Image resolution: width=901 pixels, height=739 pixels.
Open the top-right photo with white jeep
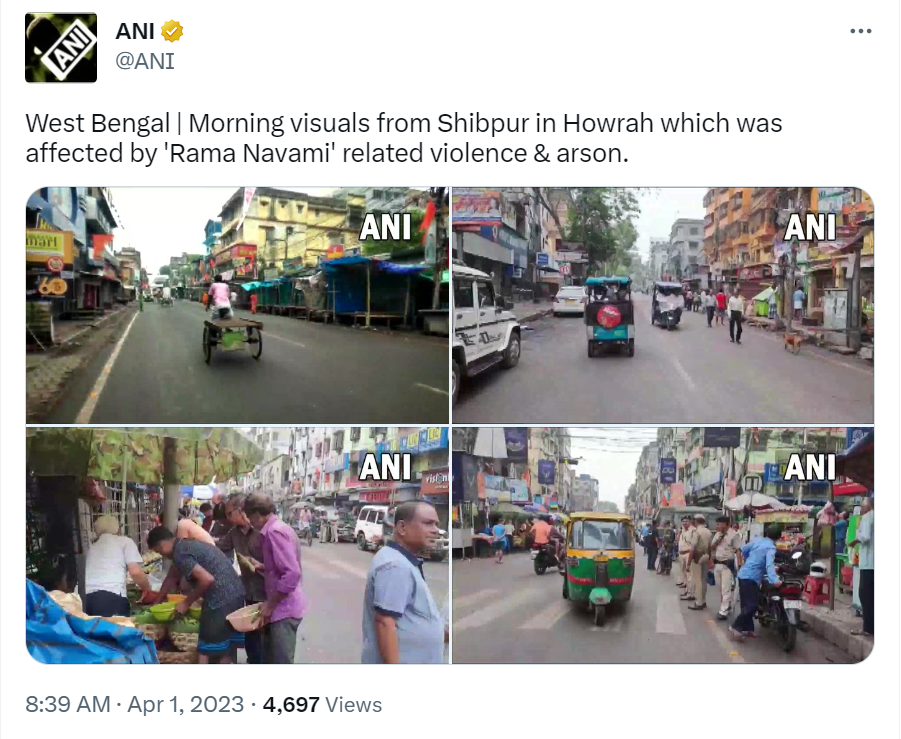point(663,305)
